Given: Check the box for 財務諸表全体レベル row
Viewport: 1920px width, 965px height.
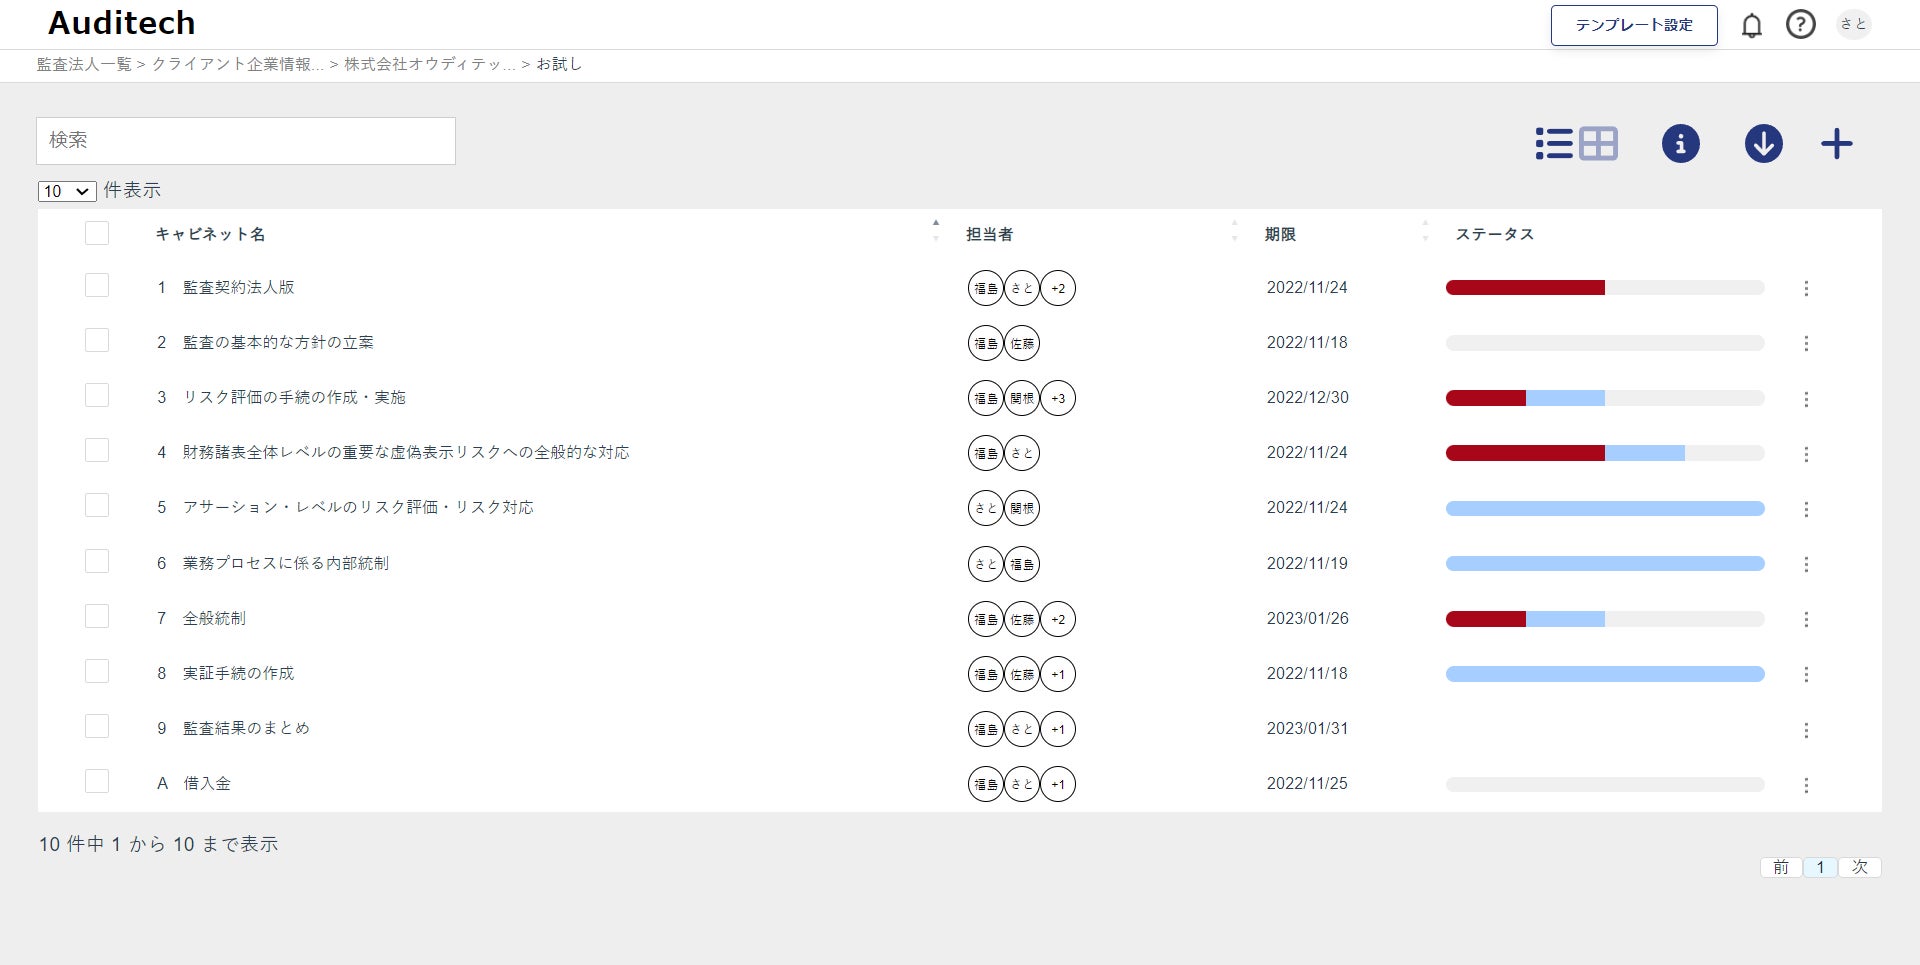Looking at the screenshot, I should pyautogui.click(x=97, y=450).
